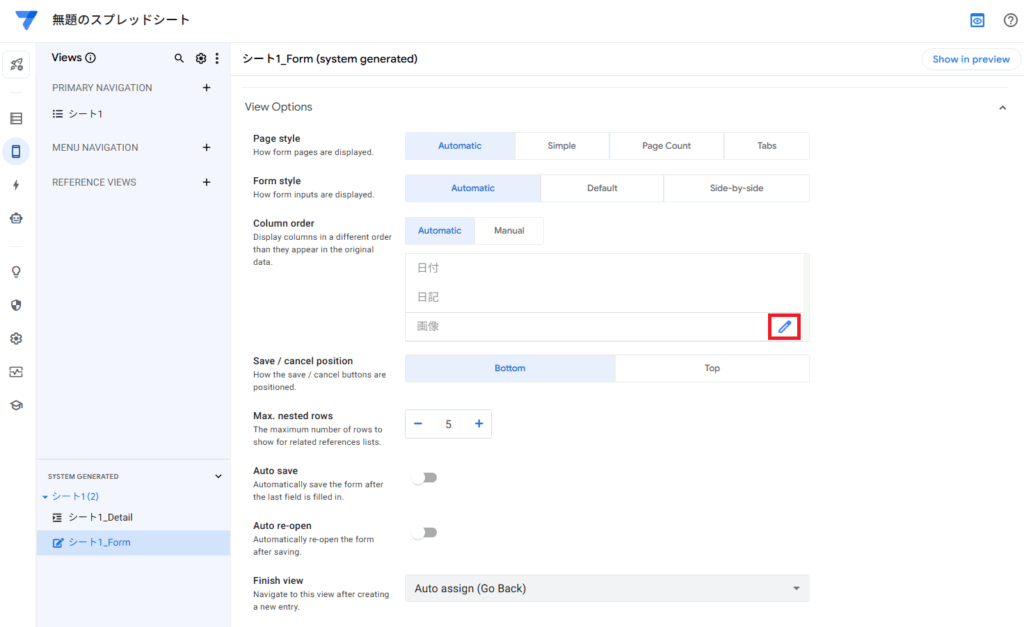Set Column order to Manual
Image resolution: width=1024 pixels, height=627 pixels.
(508, 231)
